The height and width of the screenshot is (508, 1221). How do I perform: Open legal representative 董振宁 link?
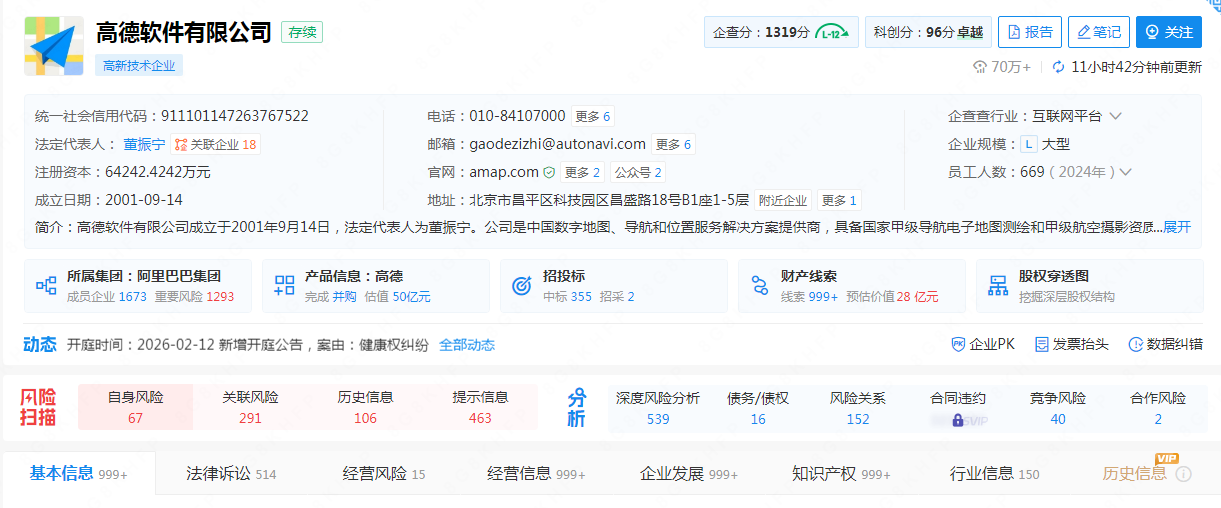[x=145, y=144]
